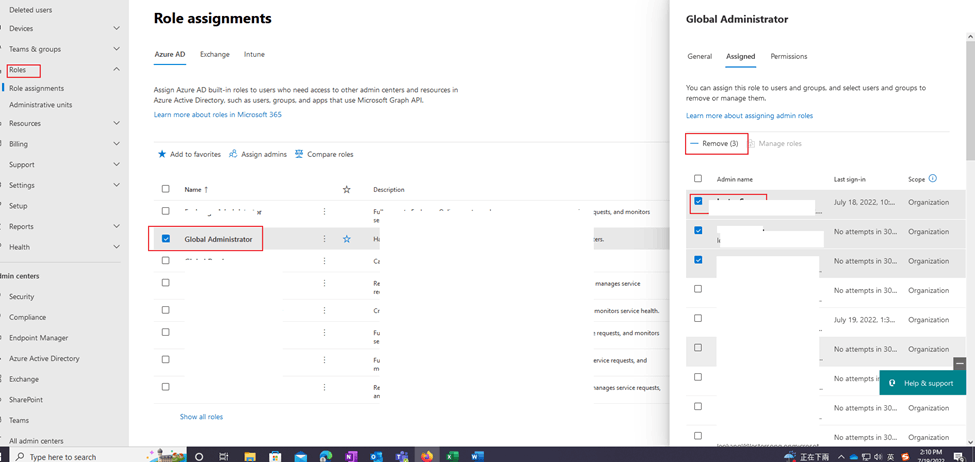Expand the Resources navigation section
This screenshot has height=462, width=975.
click(117, 124)
